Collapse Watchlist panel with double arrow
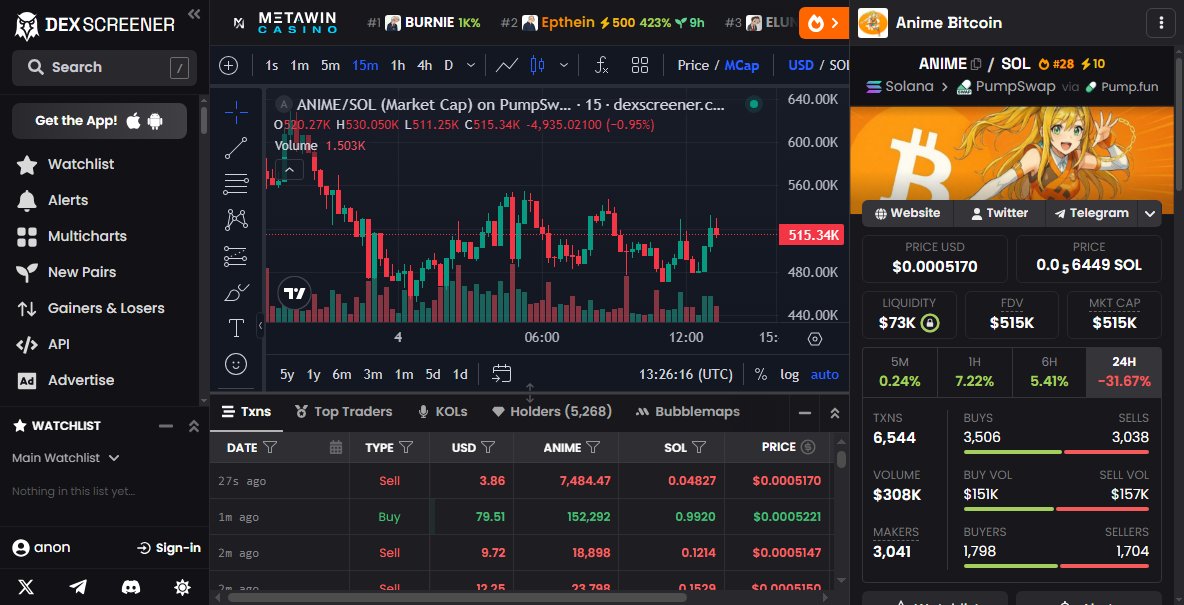The image size is (1184, 605). pyautogui.click(x=193, y=426)
